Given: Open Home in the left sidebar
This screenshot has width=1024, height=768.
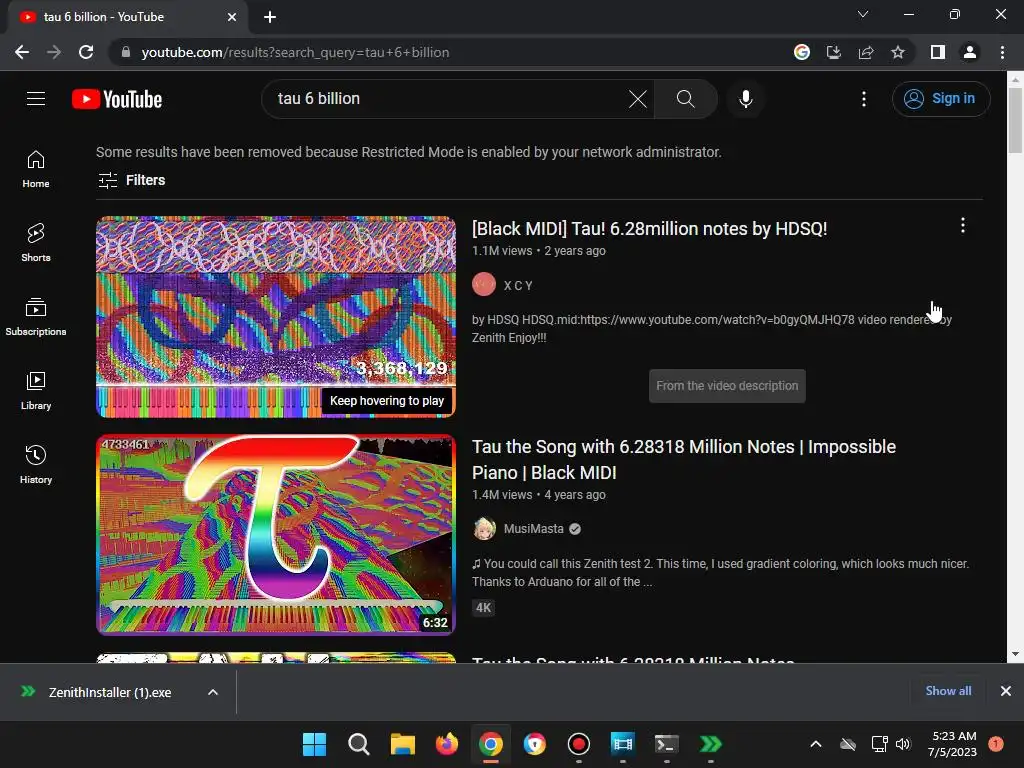Looking at the screenshot, I should pos(36,169).
